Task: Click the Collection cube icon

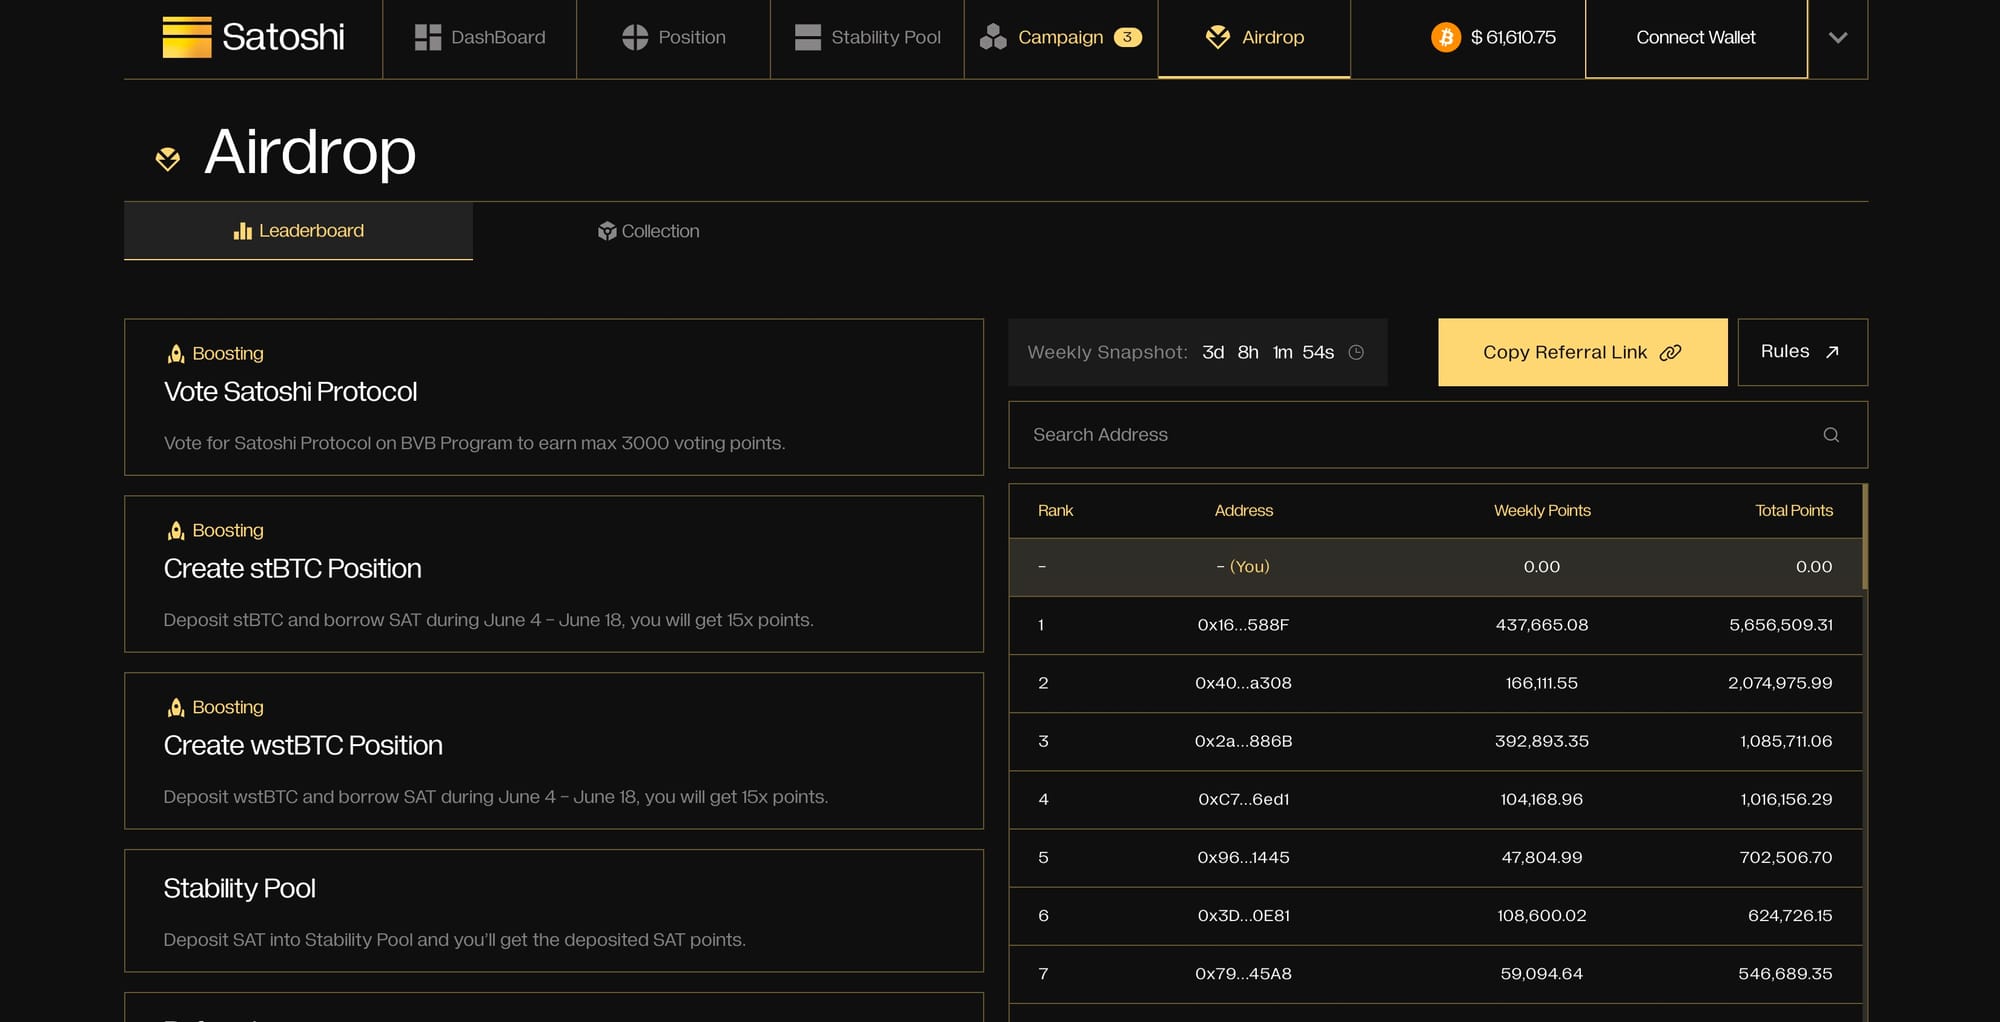Action: (x=607, y=231)
